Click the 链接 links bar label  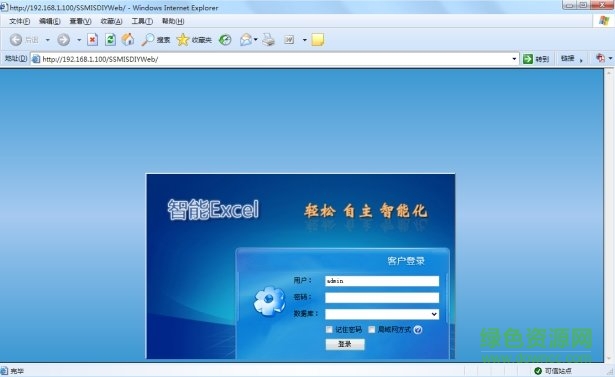click(x=568, y=59)
